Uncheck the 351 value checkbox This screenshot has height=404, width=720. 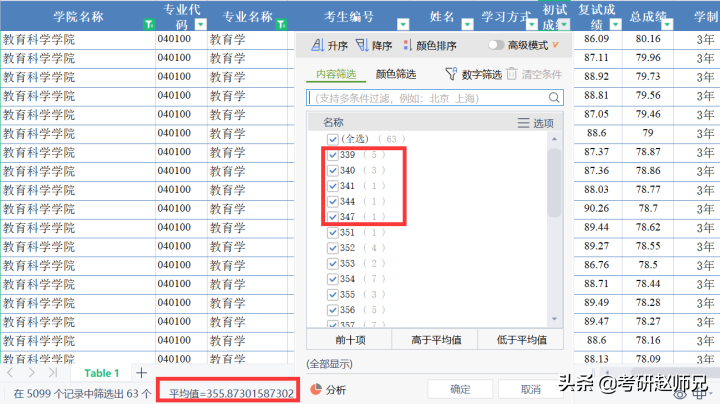coord(333,233)
